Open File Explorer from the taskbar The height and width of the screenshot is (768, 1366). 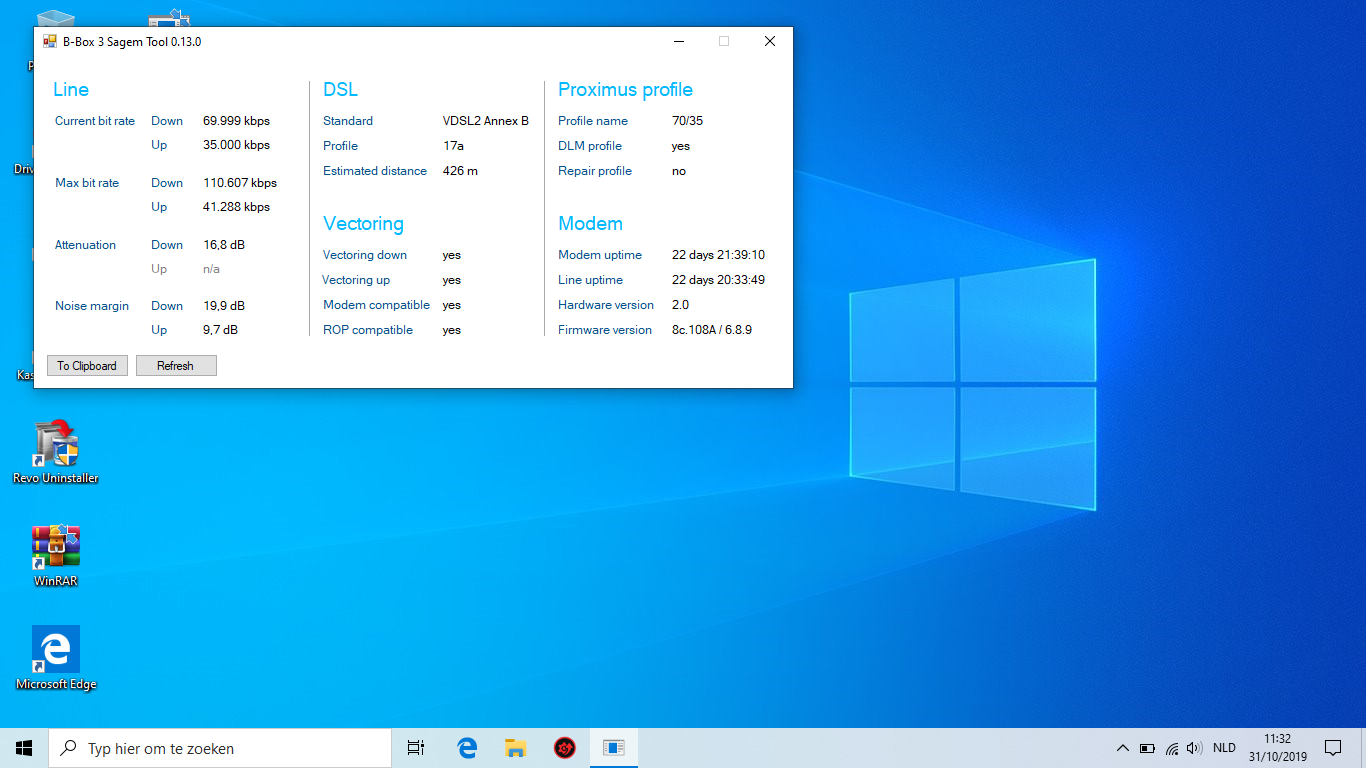pyautogui.click(x=516, y=748)
